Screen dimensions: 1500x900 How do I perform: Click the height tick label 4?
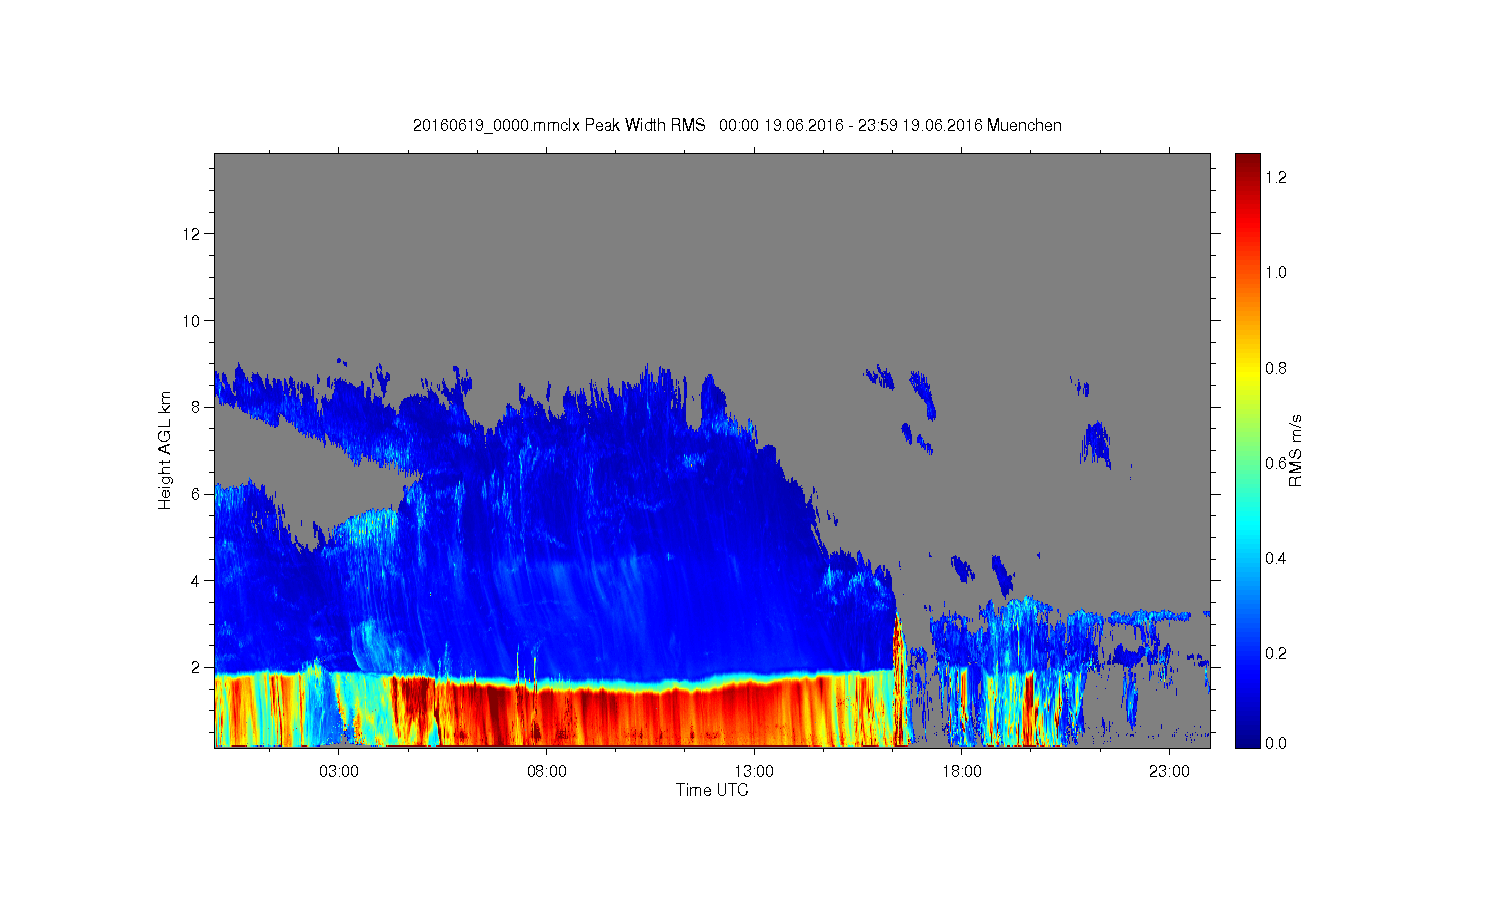[196, 580]
